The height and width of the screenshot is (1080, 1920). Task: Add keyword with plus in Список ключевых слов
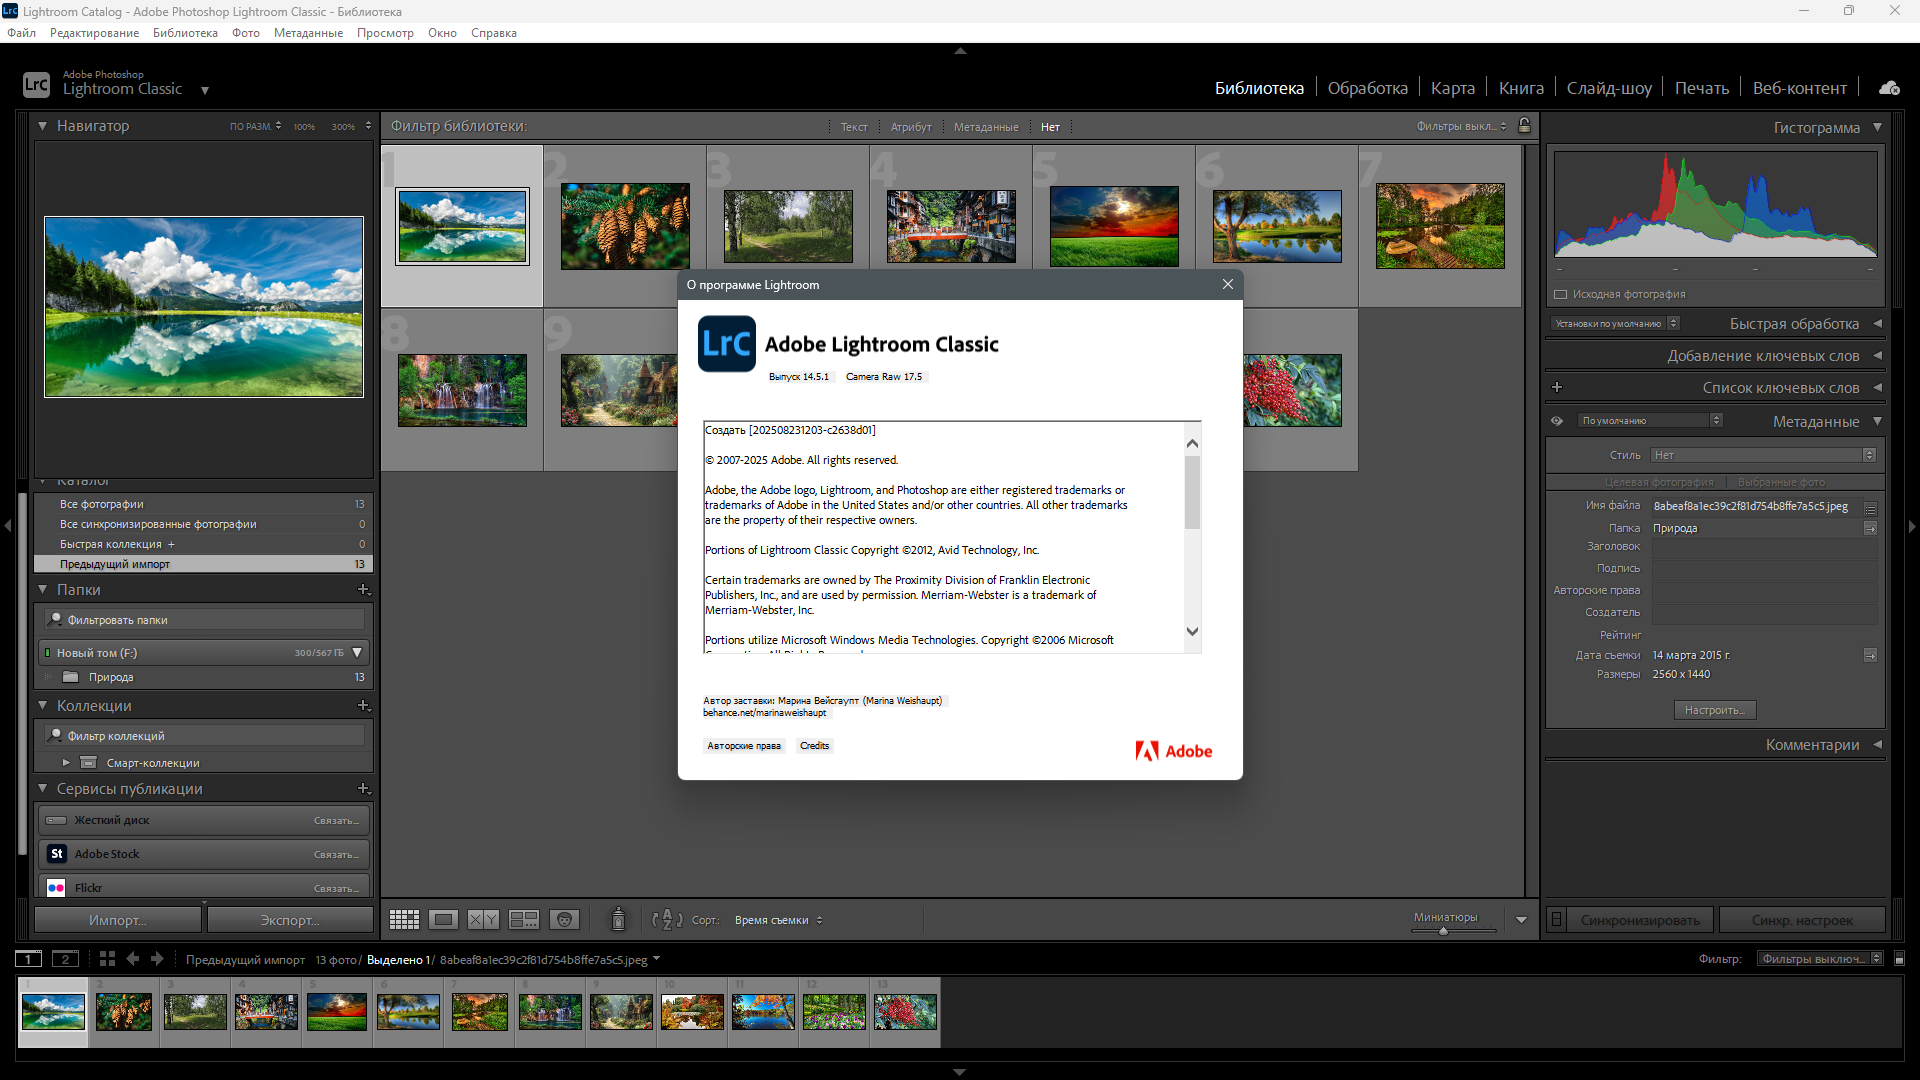tap(1557, 387)
